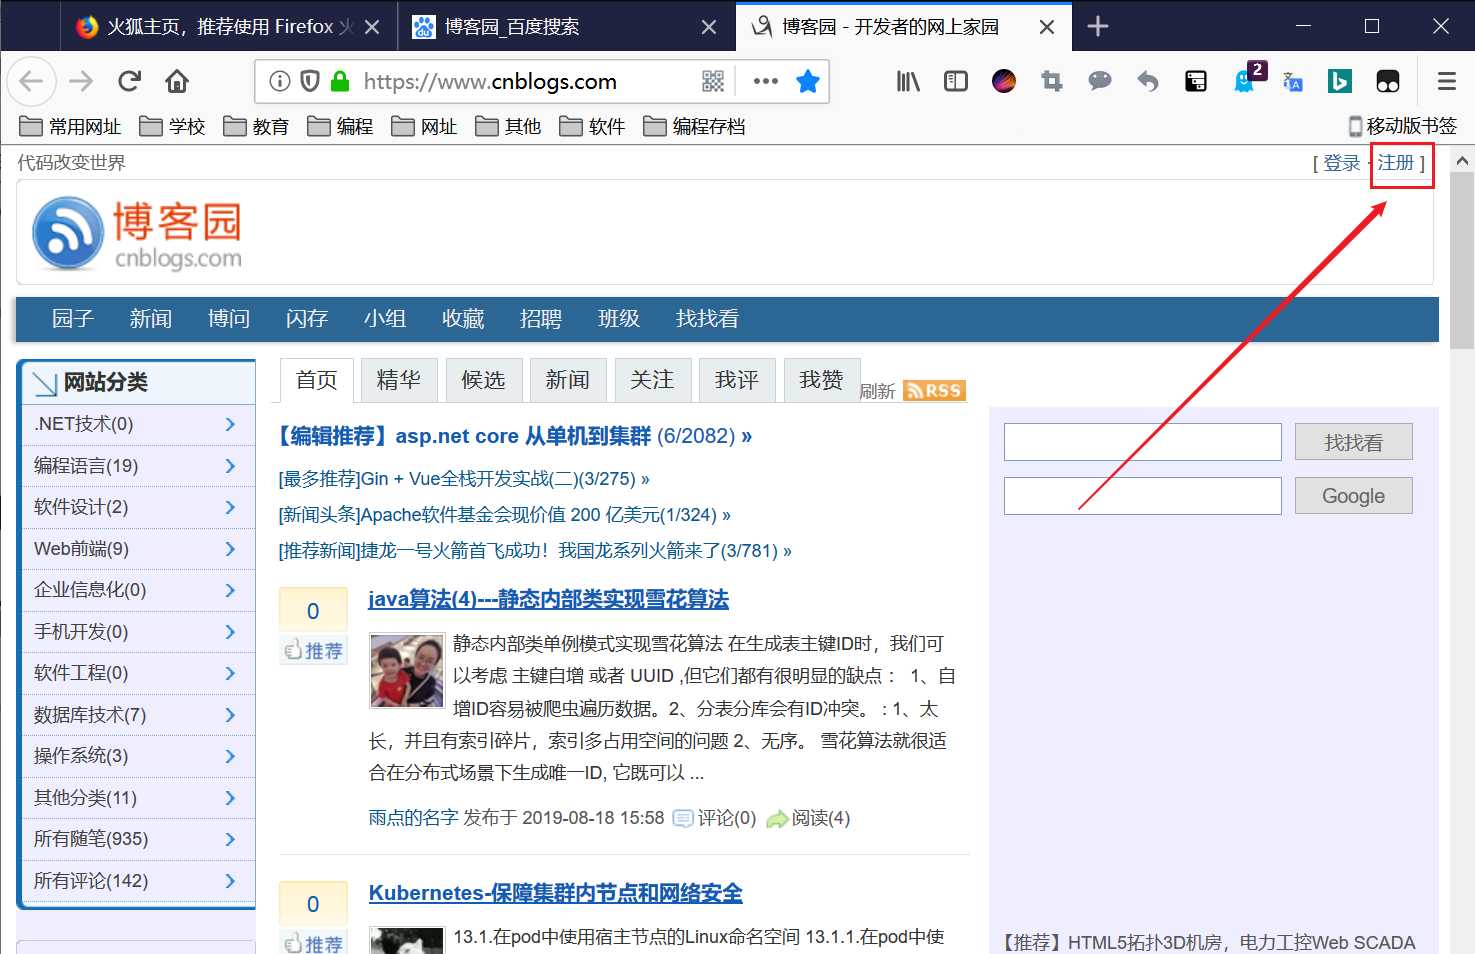1475x954 pixels.
Task: Click the java算法 post author thumbnail
Action: point(406,671)
